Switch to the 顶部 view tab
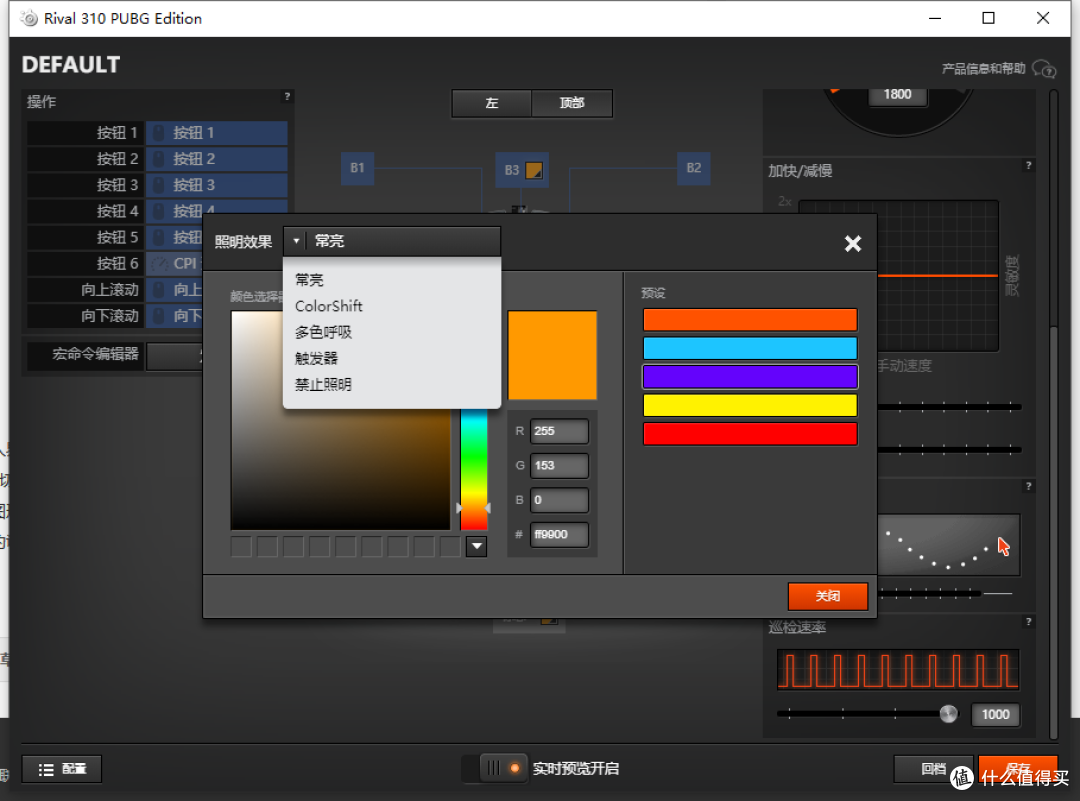Viewport: 1080px width, 801px height. 572,103
